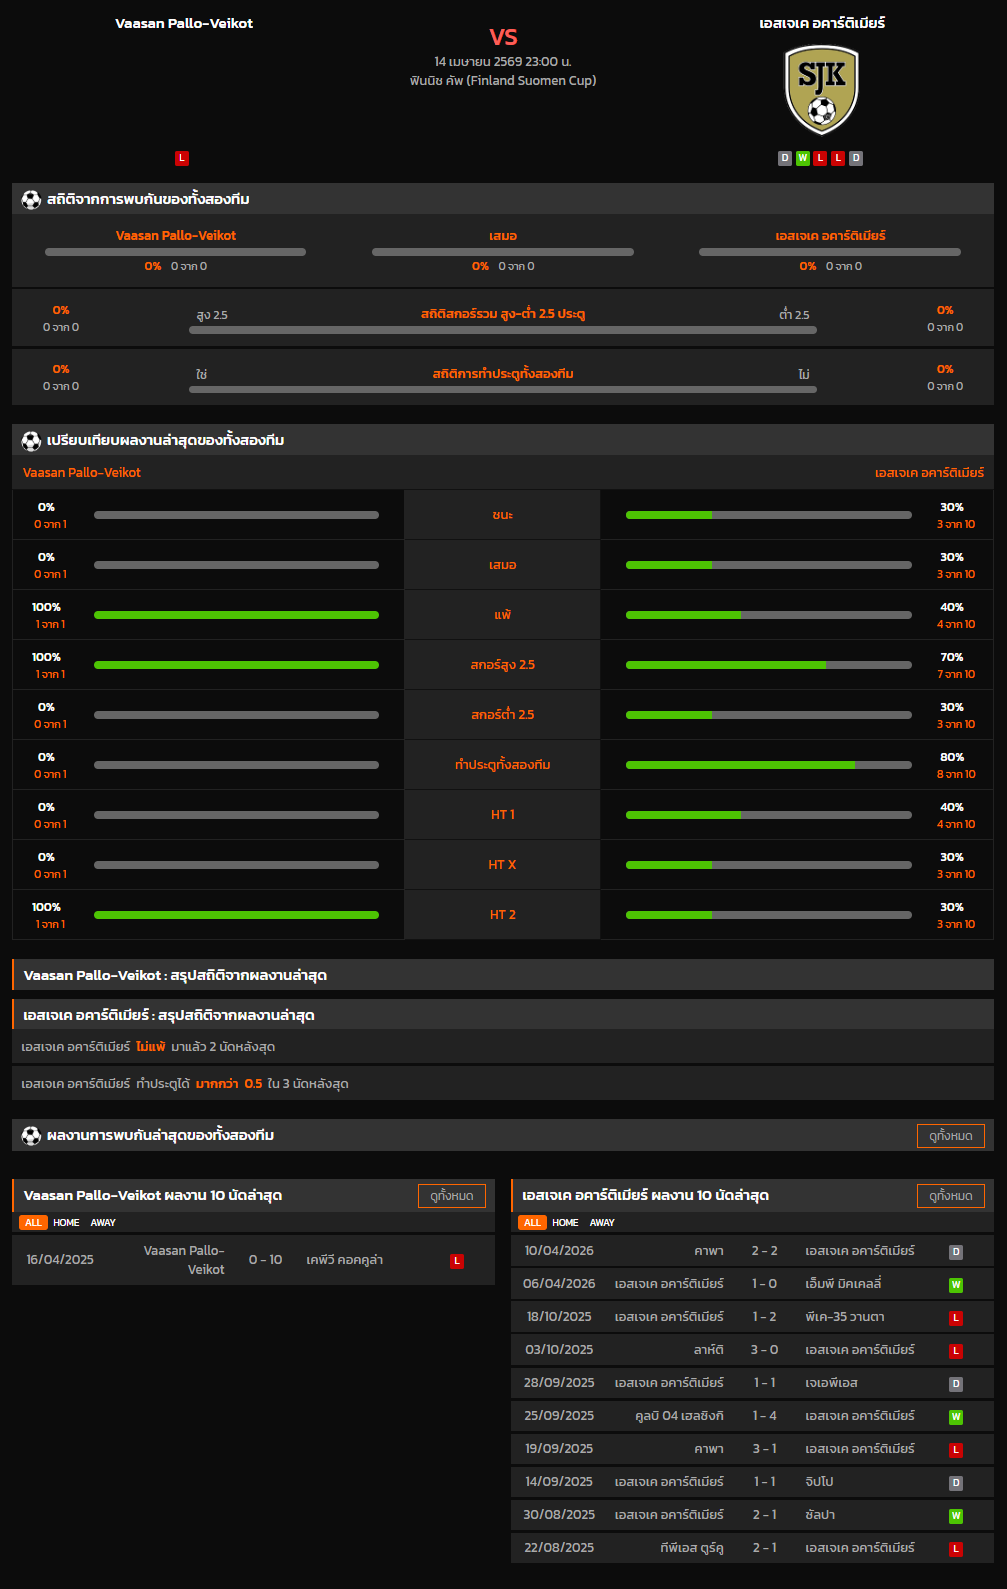Viewport: 1007px width, 1589px height.
Task: Click the D result badge for 10/04/2026 match
Action: pyautogui.click(x=956, y=1251)
